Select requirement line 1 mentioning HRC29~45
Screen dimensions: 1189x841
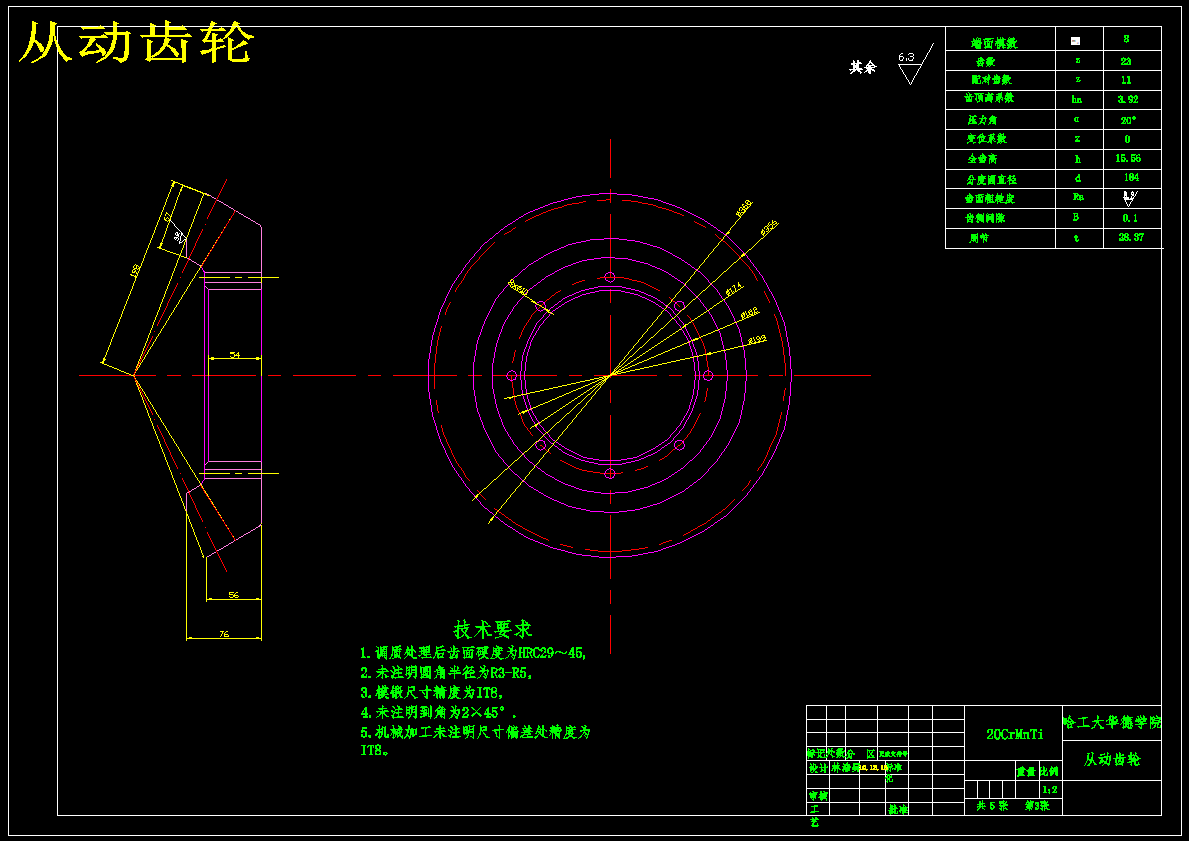tap(473, 652)
